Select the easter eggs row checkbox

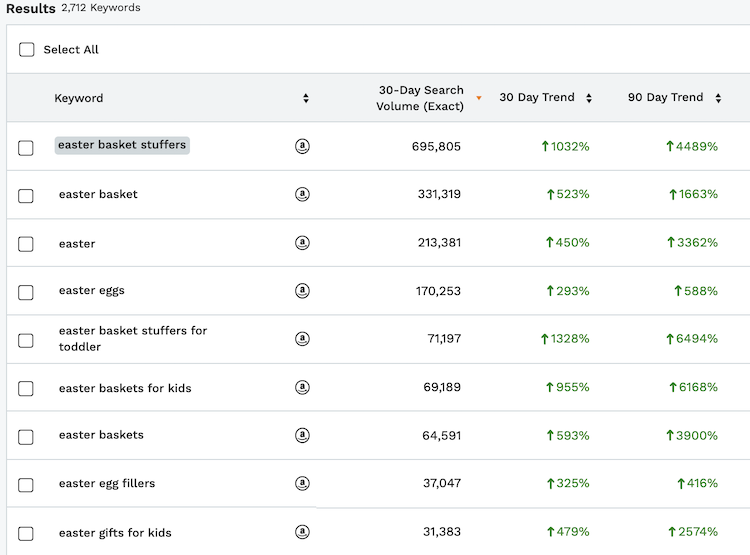point(26,292)
